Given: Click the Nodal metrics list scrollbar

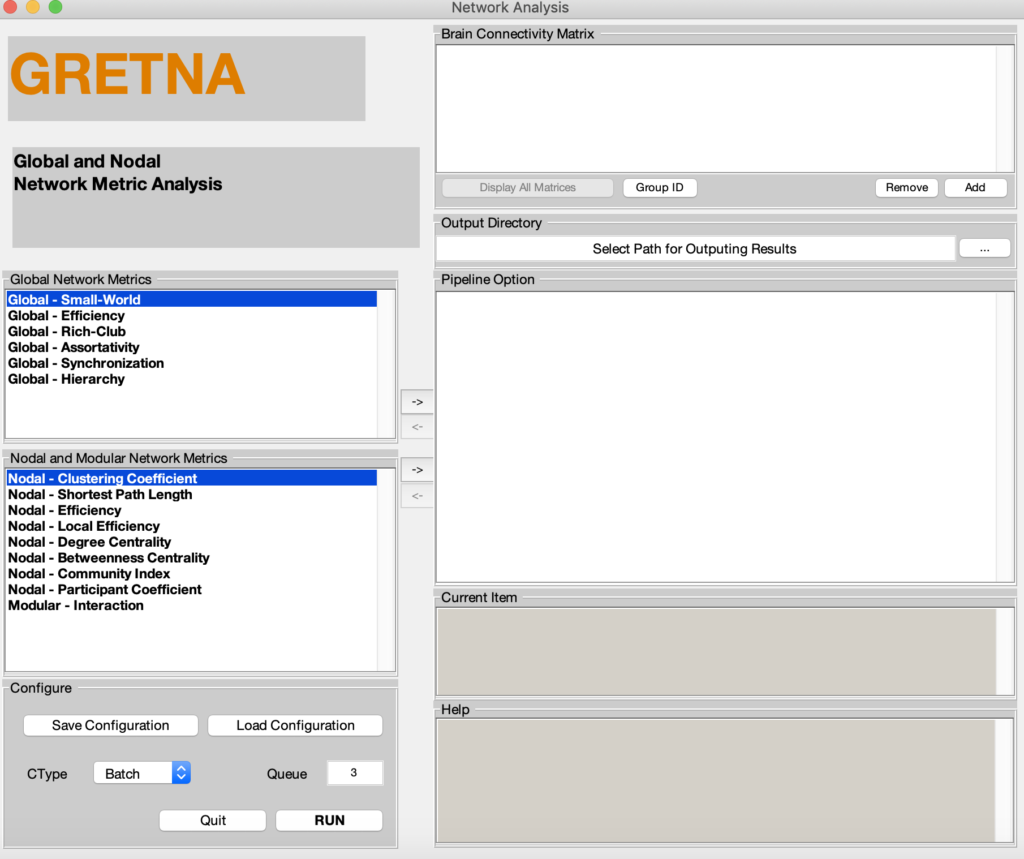Looking at the screenshot, I should pos(387,570).
